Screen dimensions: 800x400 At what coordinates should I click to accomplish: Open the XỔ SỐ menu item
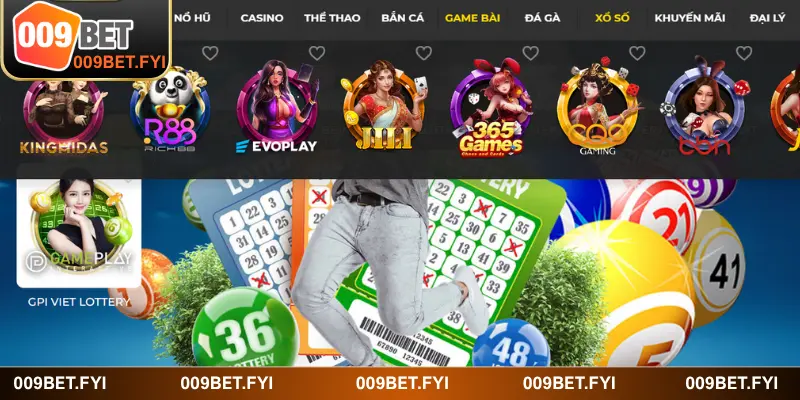point(612,18)
